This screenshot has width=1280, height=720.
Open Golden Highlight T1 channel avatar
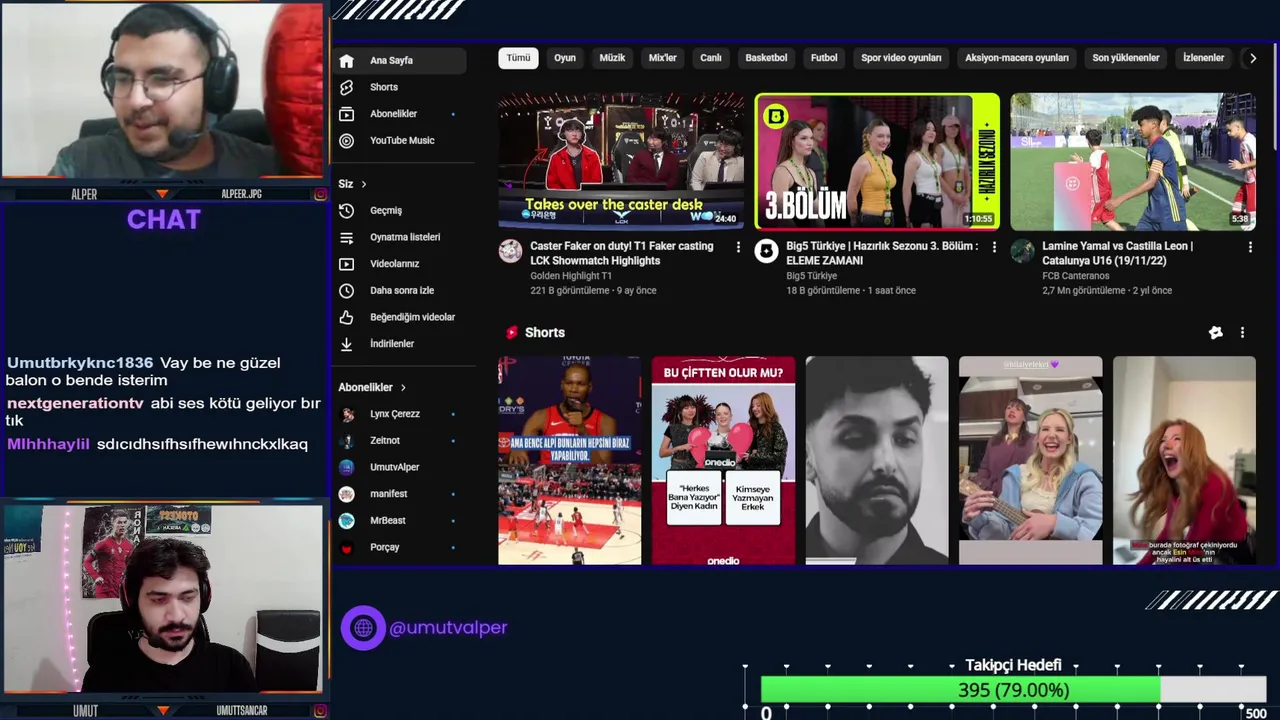coord(511,251)
